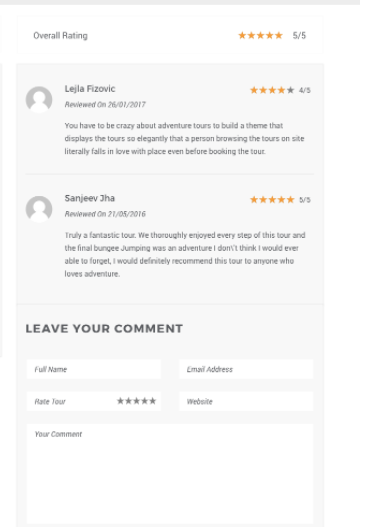370x527 pixels.
Task: Select first star in Rate Tour
Action: [x=120, y=401]
